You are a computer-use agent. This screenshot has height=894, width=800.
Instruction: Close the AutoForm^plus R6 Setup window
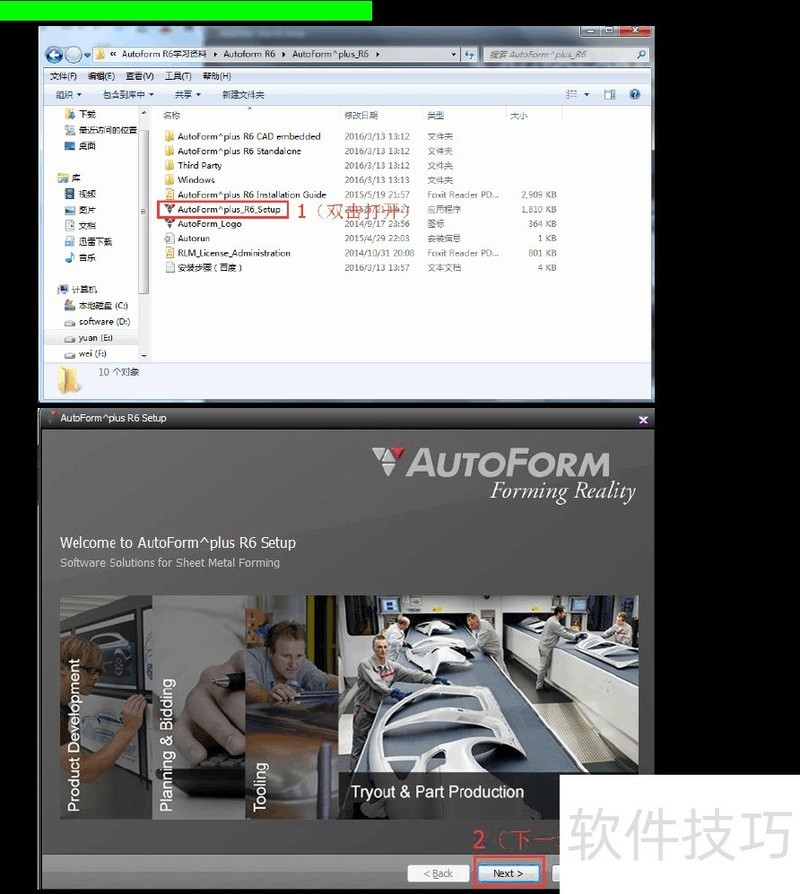click(x=643, y=420)
